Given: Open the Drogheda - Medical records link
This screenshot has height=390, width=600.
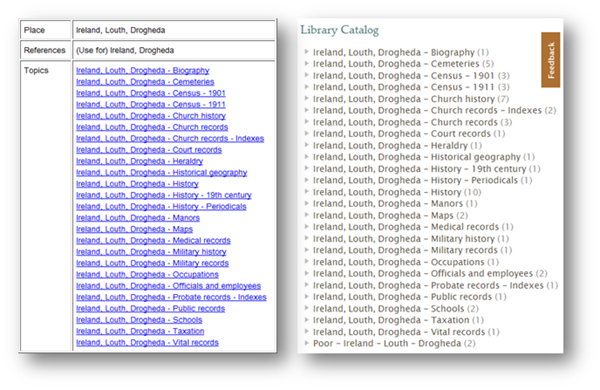Looking at the screenshot, I should coord(153,240).
